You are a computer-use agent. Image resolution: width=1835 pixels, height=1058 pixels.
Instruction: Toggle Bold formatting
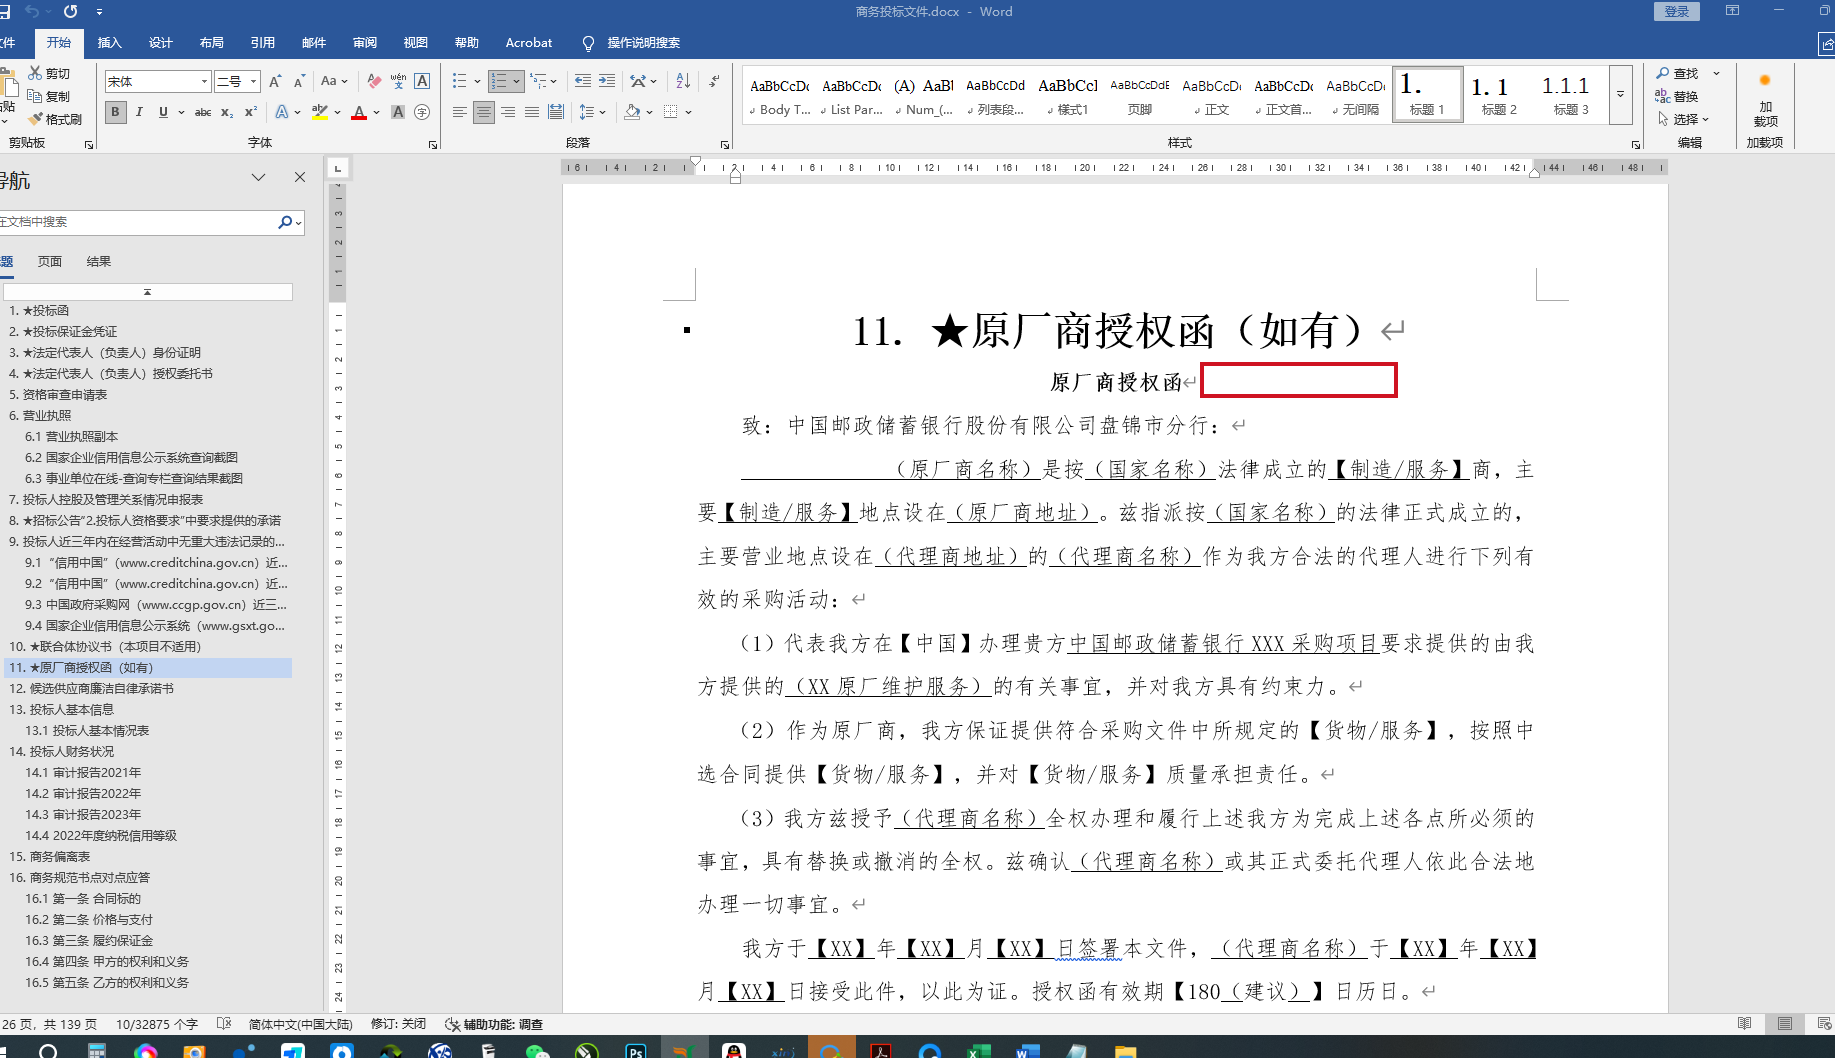[x=115, y=112]
